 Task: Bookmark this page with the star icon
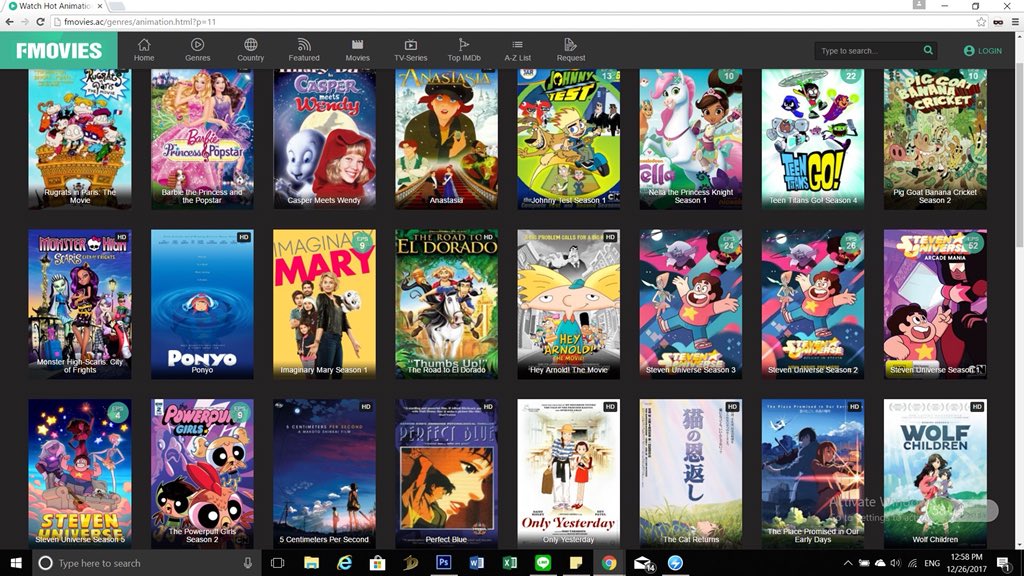click(x=981, y=22)
